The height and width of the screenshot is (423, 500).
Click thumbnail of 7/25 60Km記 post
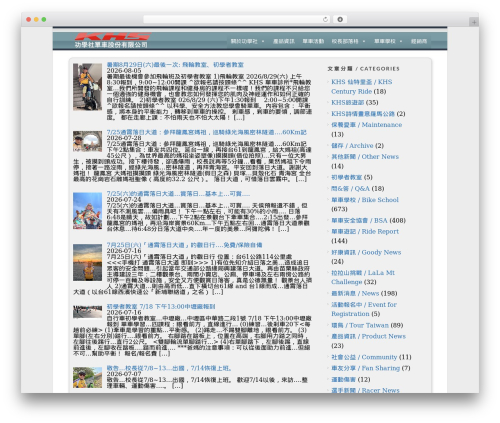click(87, 141)
